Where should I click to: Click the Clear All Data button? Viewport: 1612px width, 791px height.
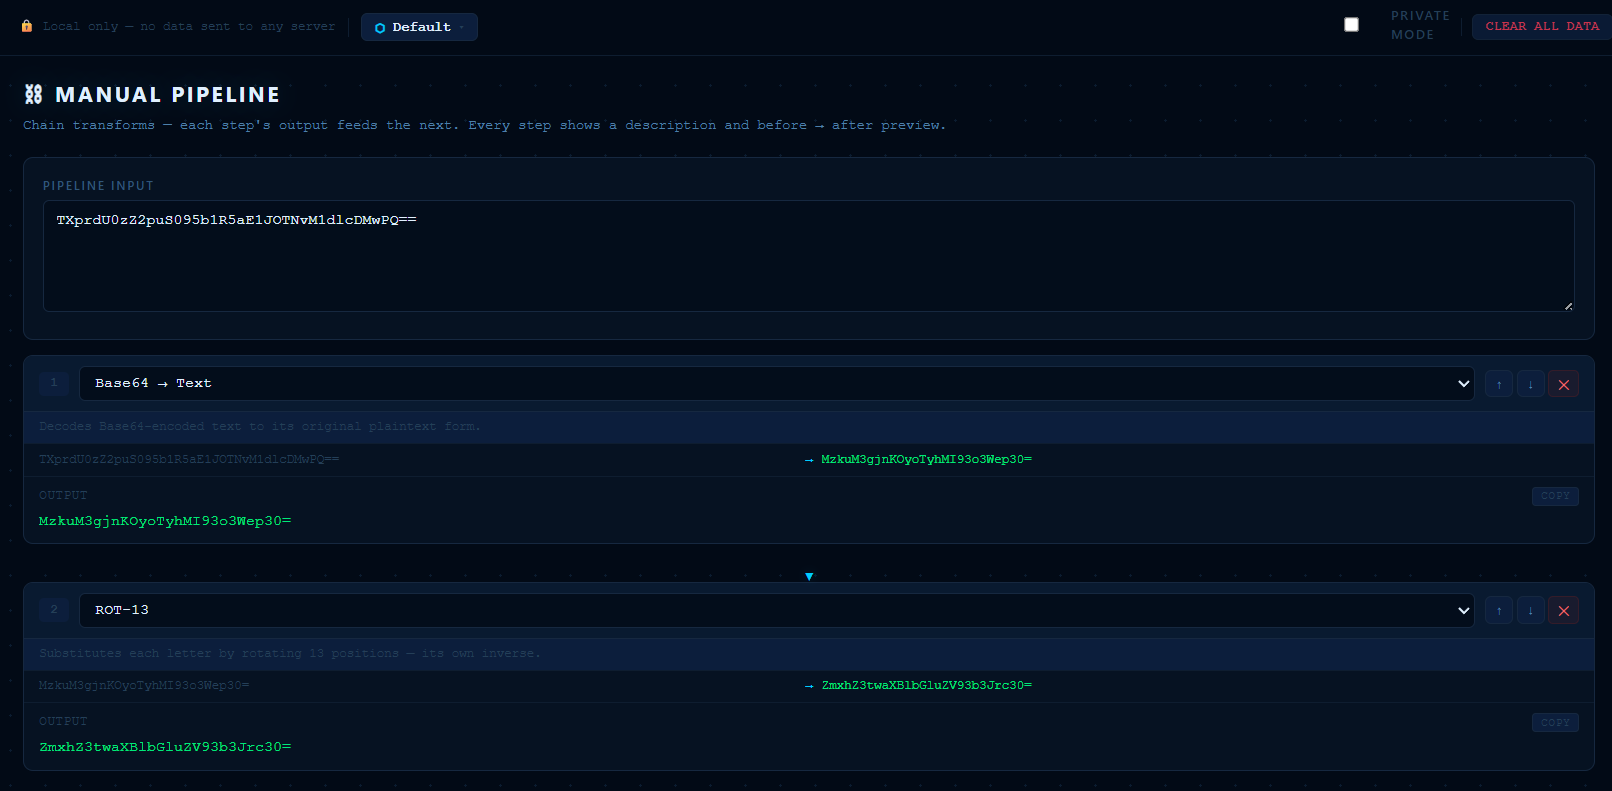1541,26
